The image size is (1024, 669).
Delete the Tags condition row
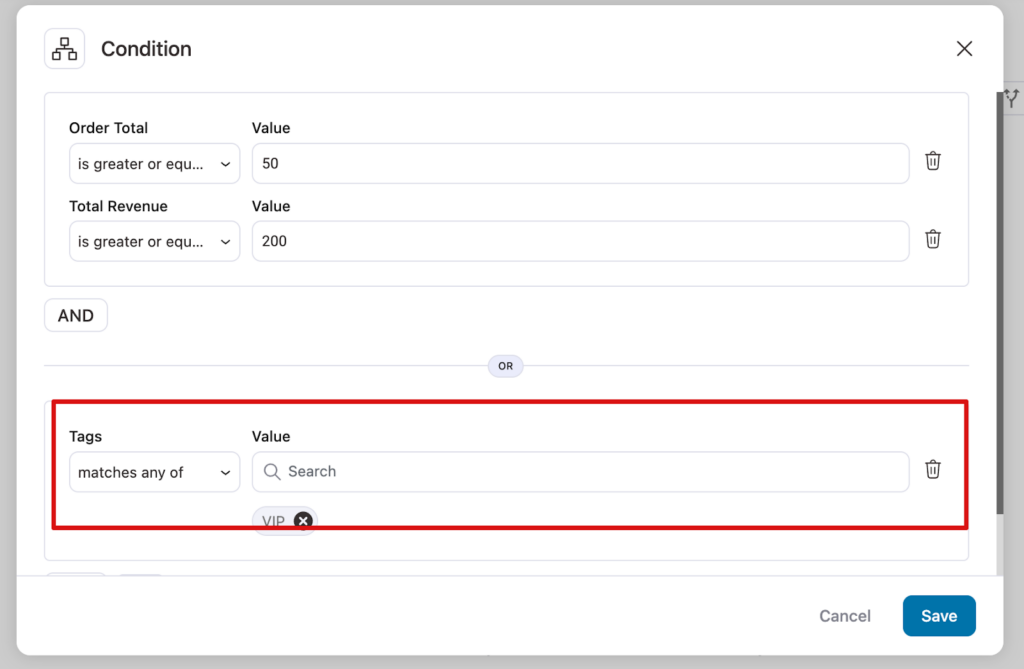click(932, 469)
